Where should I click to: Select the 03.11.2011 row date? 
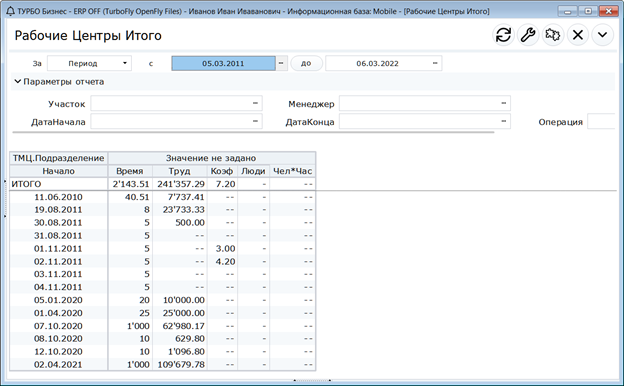click(58, 274)
